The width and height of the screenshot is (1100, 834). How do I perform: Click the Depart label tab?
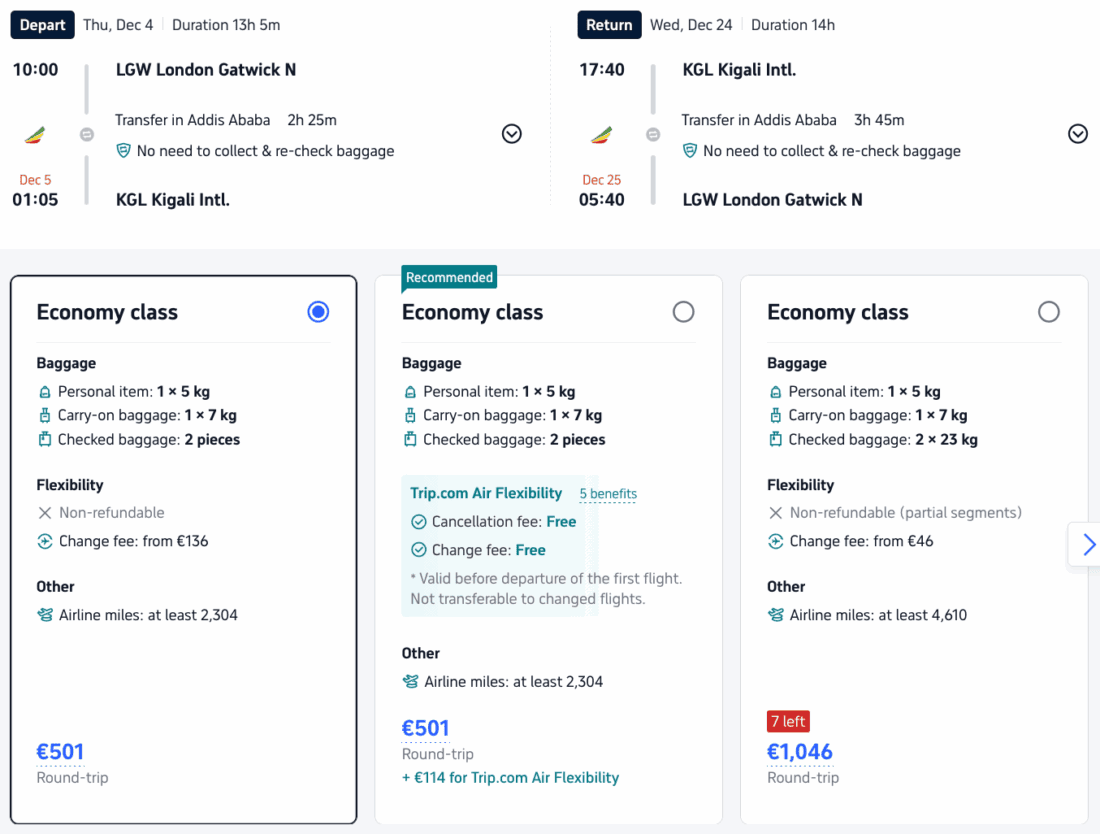42,25
